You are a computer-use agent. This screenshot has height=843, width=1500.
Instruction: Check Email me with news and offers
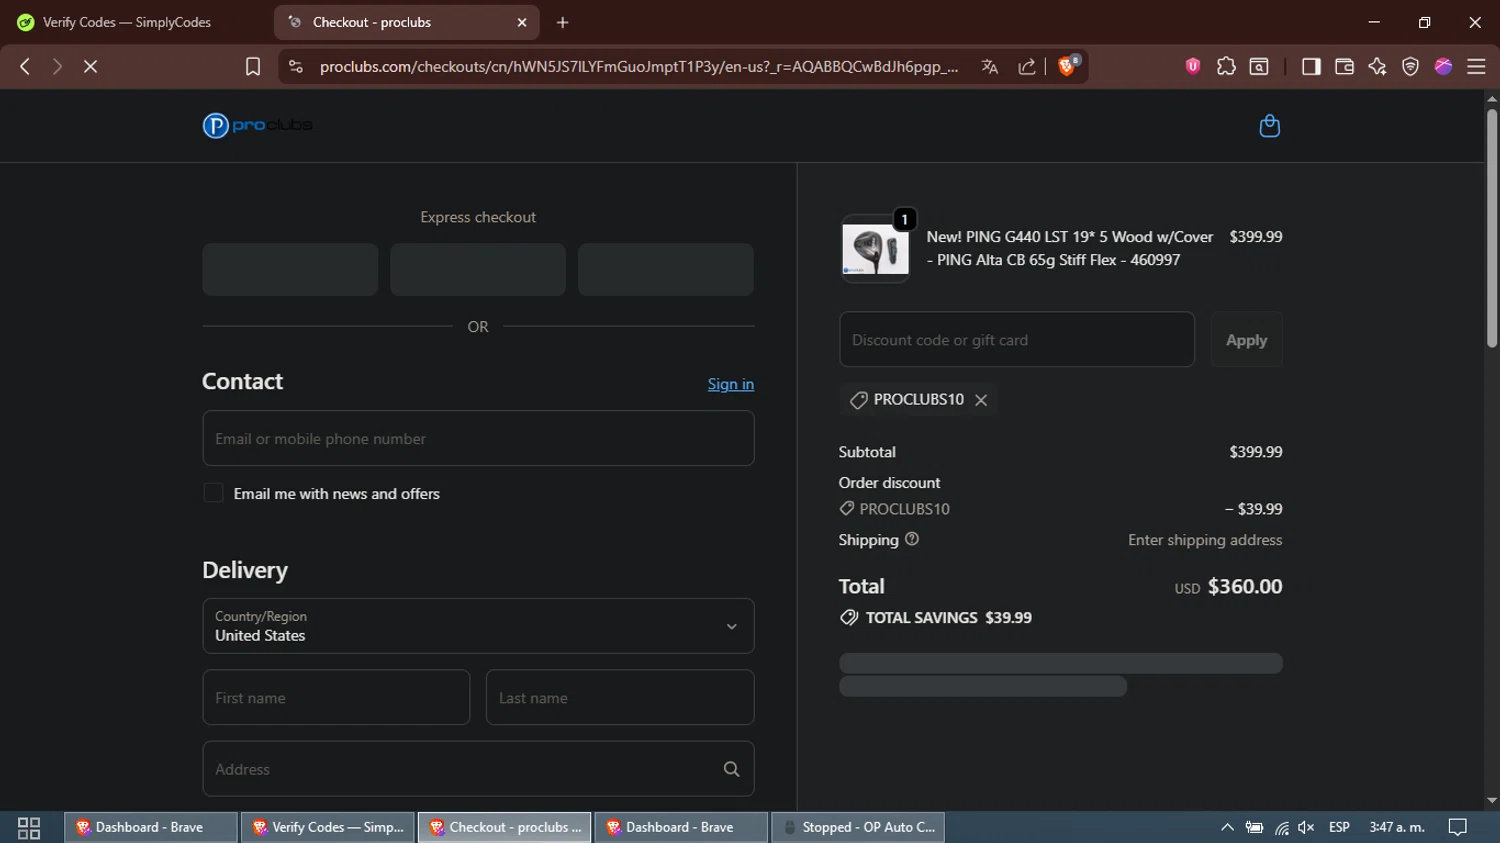click(213, 493)
